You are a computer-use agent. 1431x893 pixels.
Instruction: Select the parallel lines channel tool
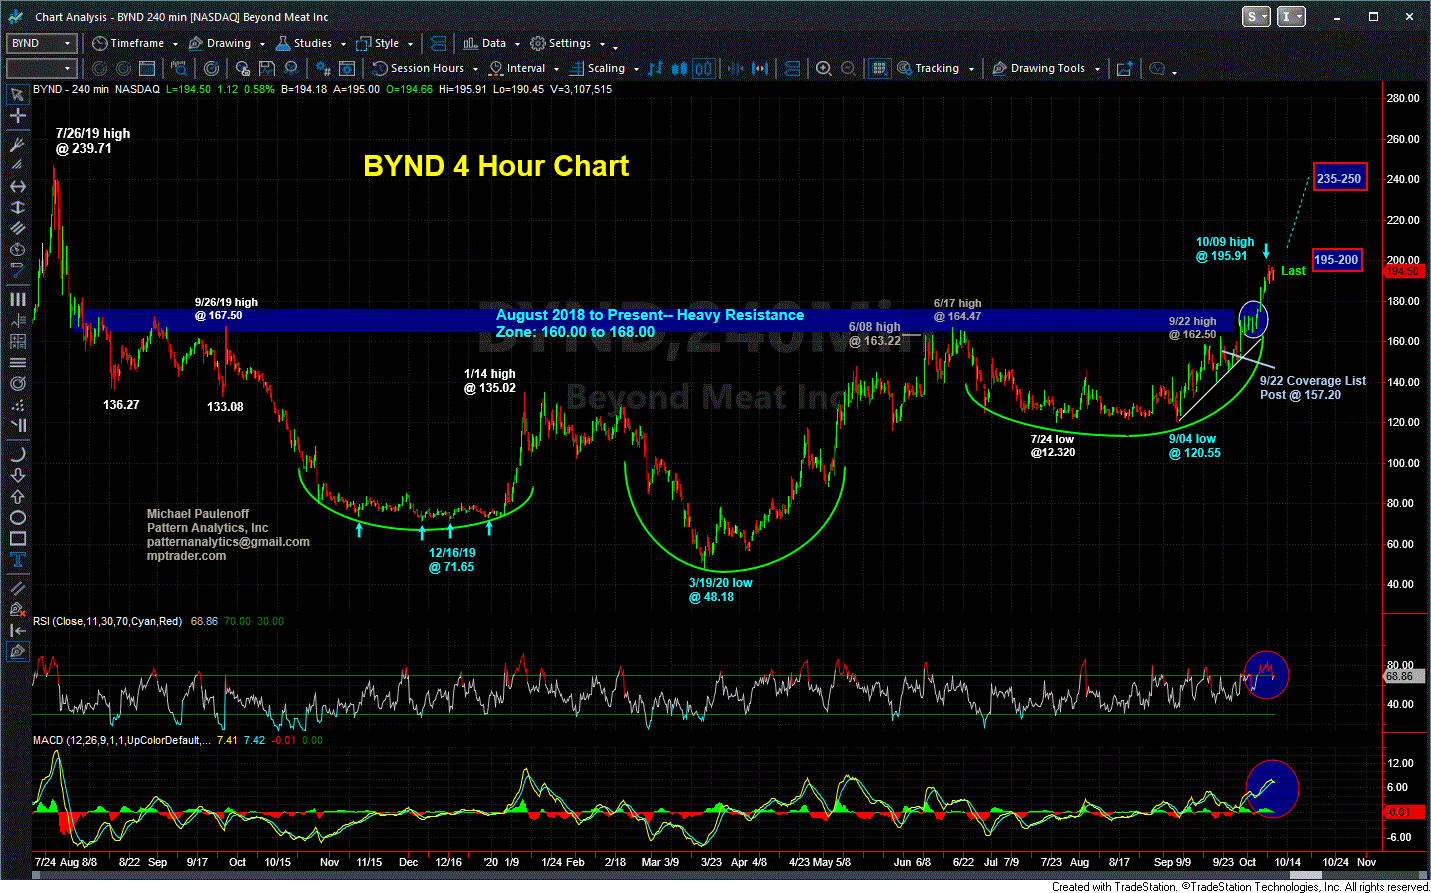pos(17,228)
